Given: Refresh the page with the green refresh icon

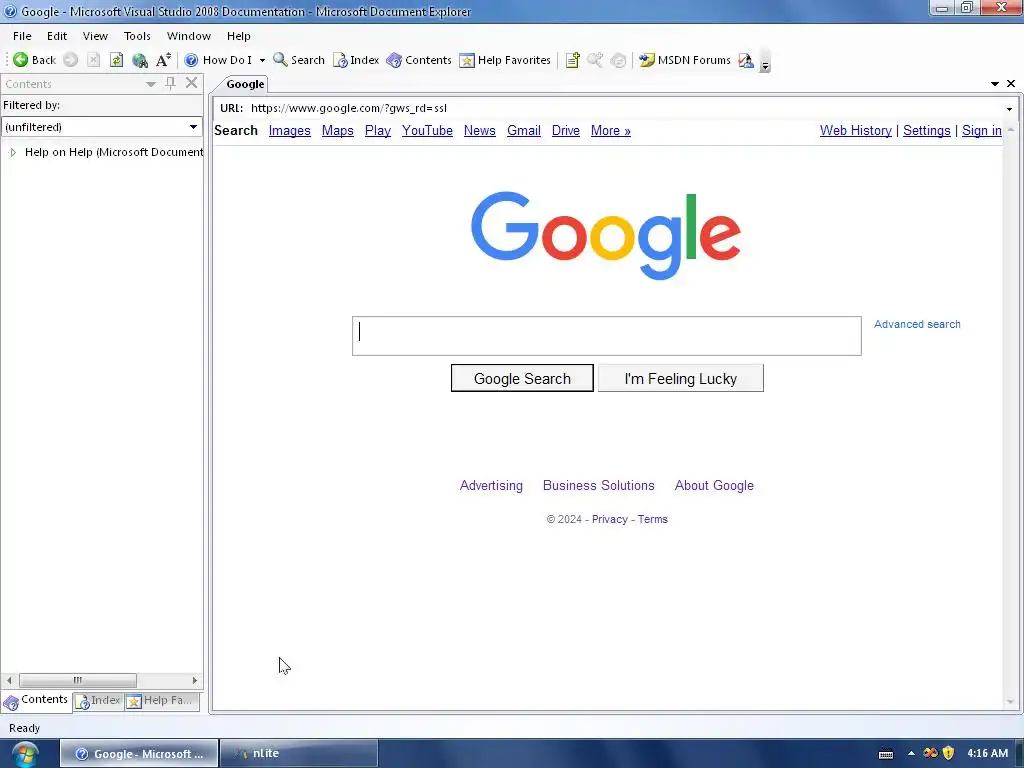Looking at the screenshot, I should pyautogui.click(x=116, y=60).
